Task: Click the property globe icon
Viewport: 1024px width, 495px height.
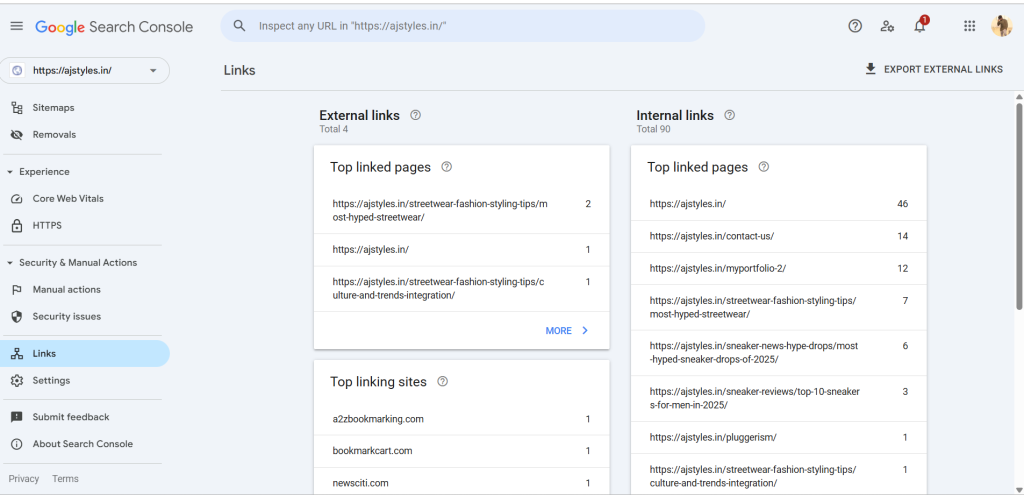Action: tap(17, 71)
